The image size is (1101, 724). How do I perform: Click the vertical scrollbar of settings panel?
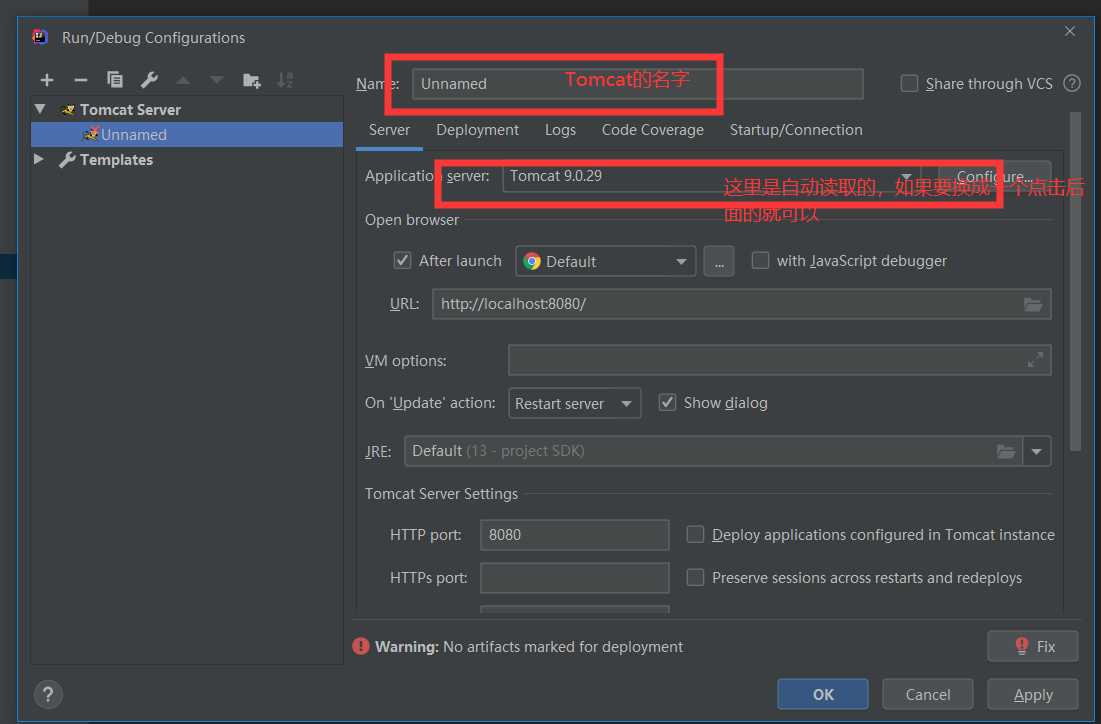[x=1075, y=281]
